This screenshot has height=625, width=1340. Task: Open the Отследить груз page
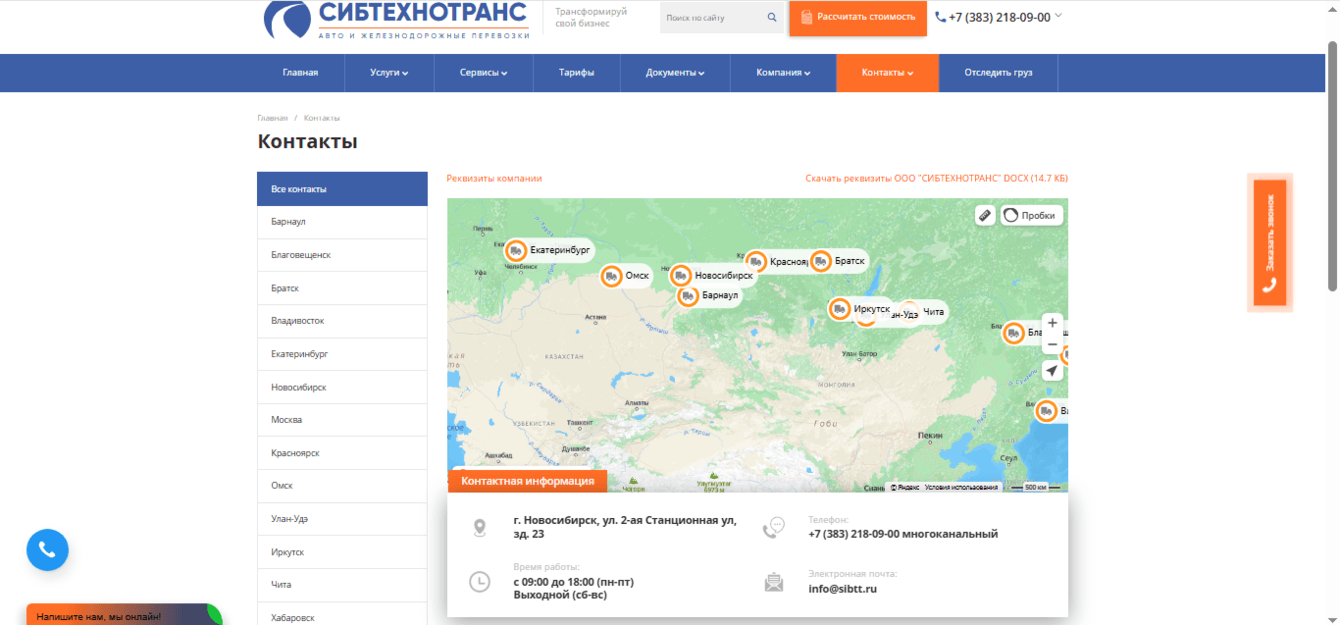pos(998,73)
